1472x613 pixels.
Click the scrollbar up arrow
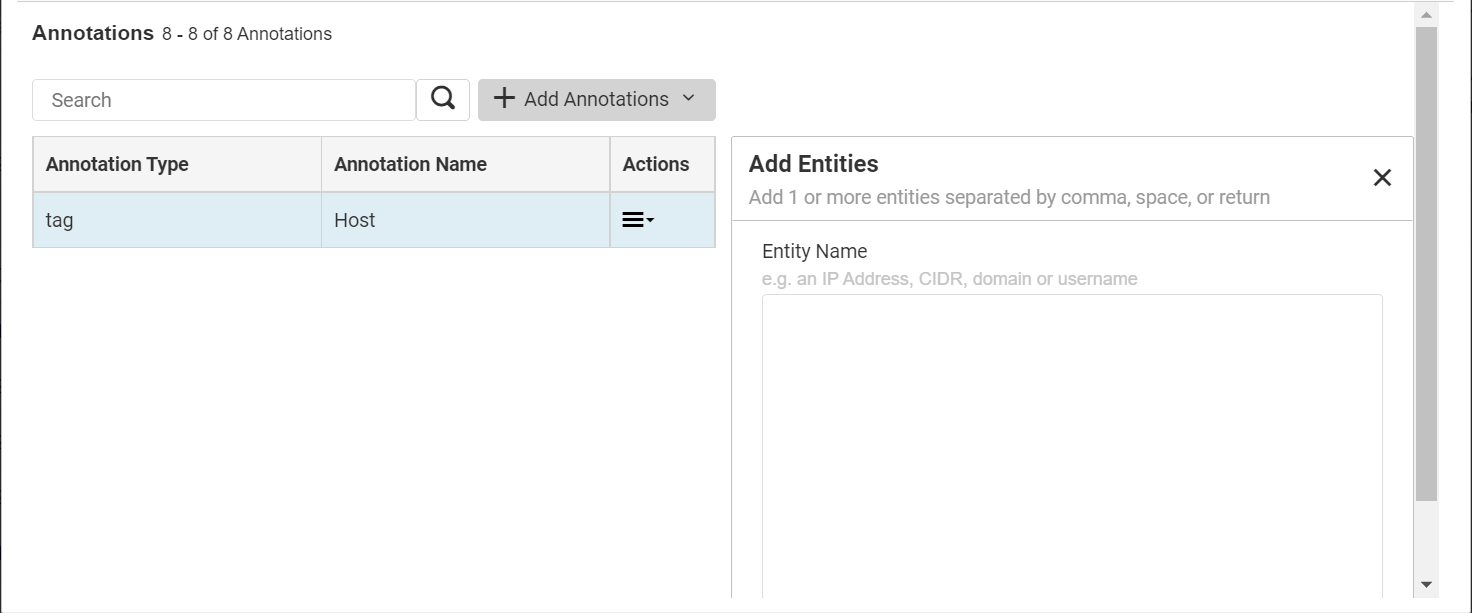pyautogui.click(x=1426, y=13)
